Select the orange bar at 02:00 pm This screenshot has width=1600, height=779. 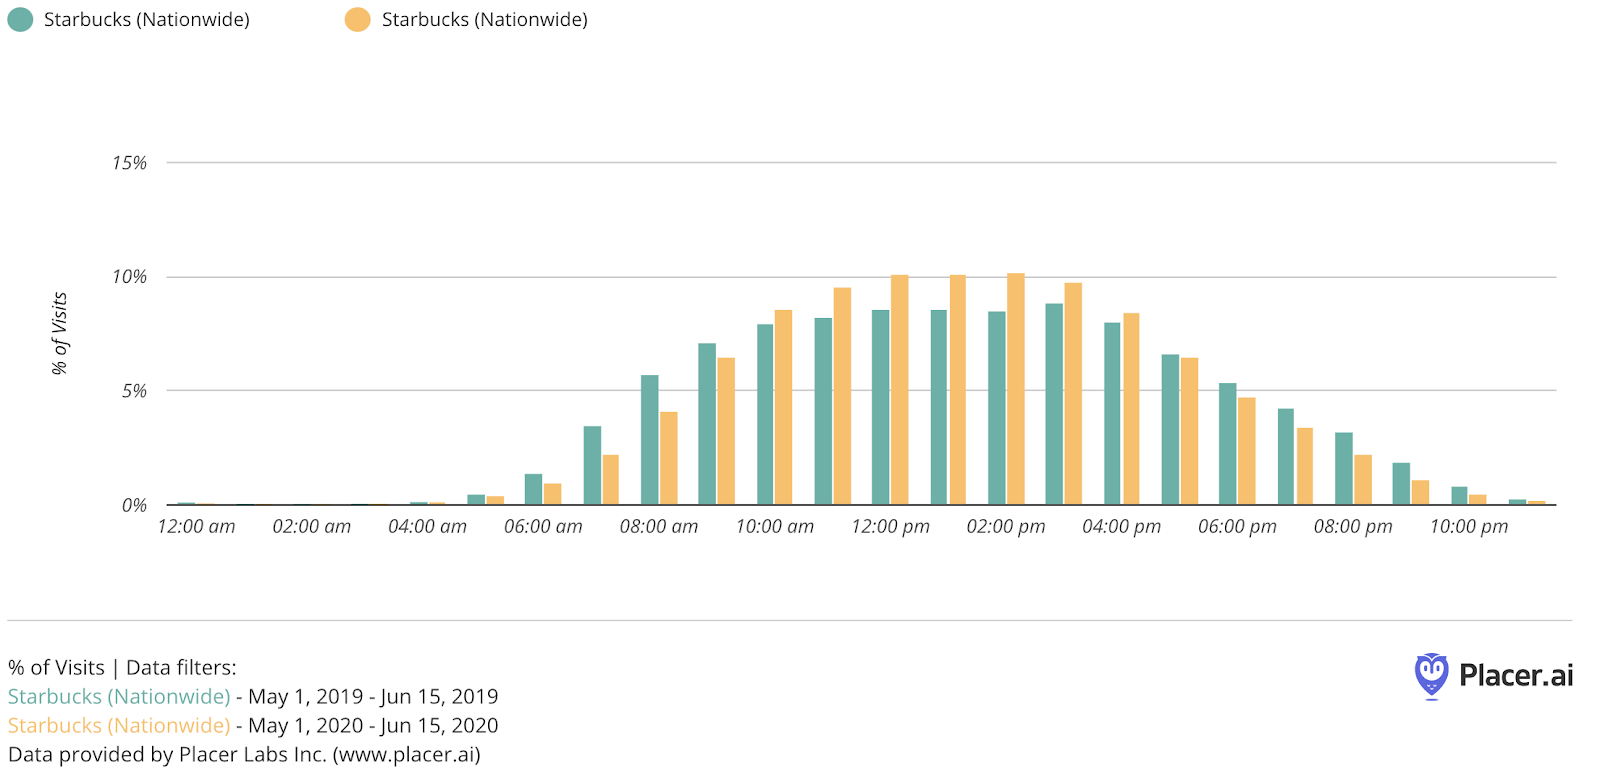[x=1016, y=389]
